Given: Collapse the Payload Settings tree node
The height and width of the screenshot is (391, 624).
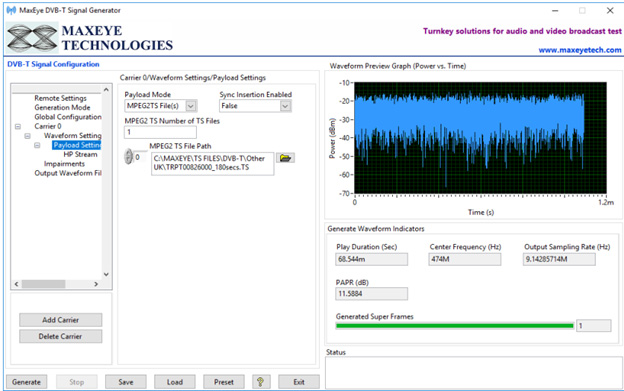Looking at the screenshot, I should (37, 145).
